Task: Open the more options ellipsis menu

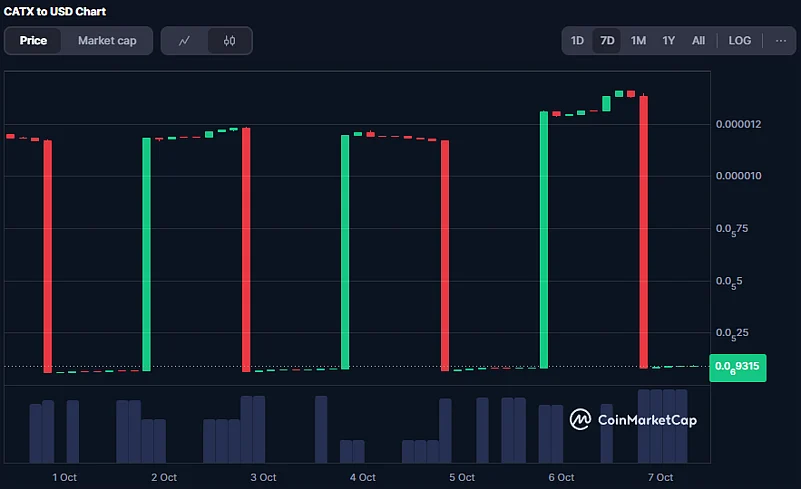Action: [780, 41]
